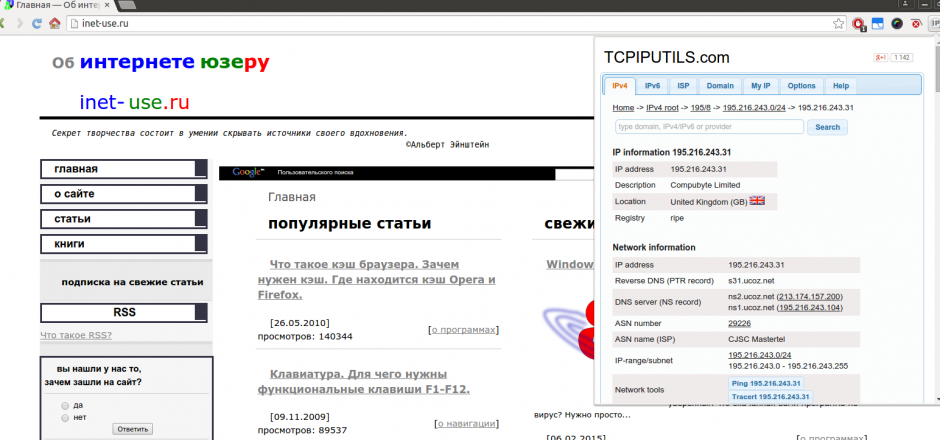Viewport: 940px width, 440px height.
Task: Click the red X extension icon
Action: coord(915,24)
